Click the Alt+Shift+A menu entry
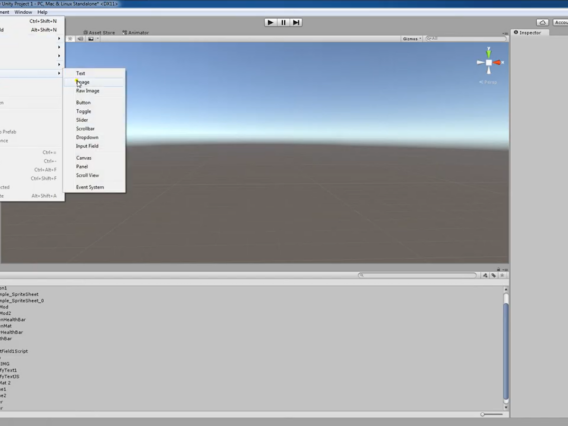Viewport: 568px width, 426px height. pyautogui.click(x=32, y=196)
